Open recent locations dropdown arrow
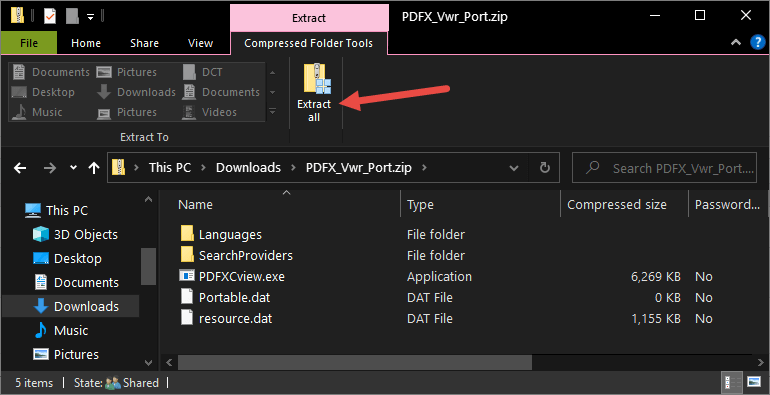The width and height of the screenshot is (770, 395). (73, 168)
